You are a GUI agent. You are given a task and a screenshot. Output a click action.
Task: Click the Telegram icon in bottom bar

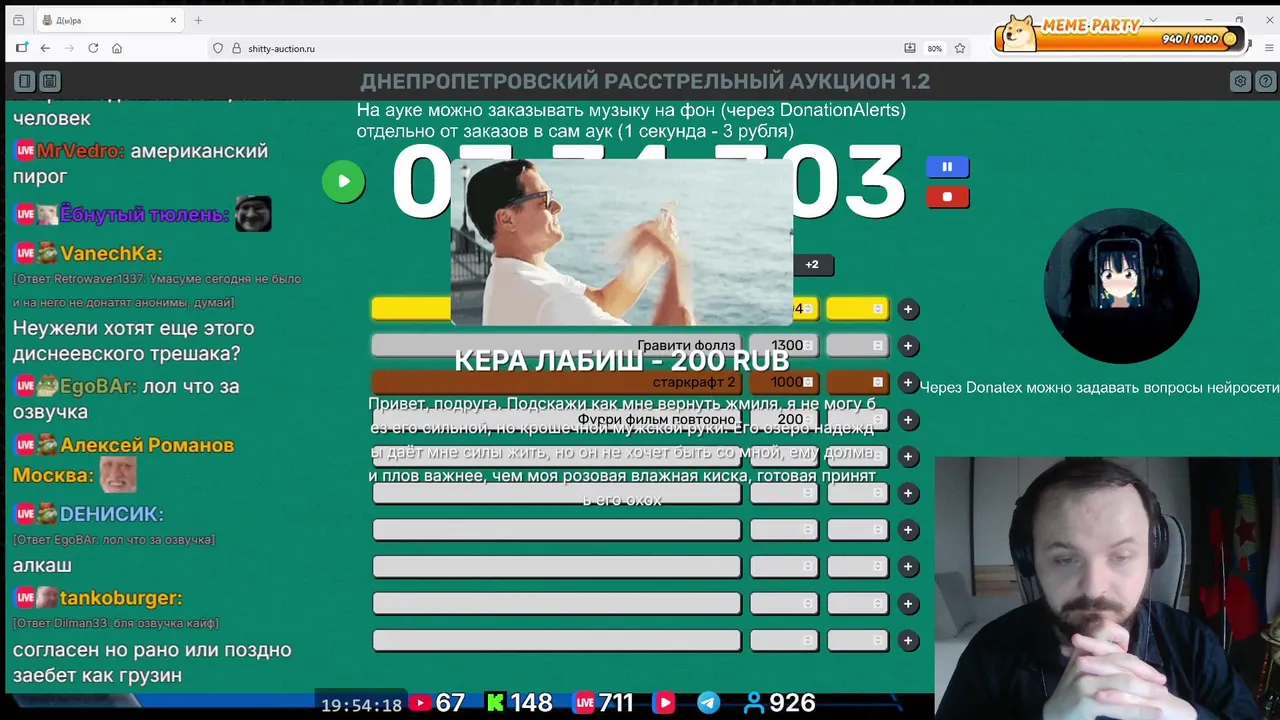(x=708, y=704)
